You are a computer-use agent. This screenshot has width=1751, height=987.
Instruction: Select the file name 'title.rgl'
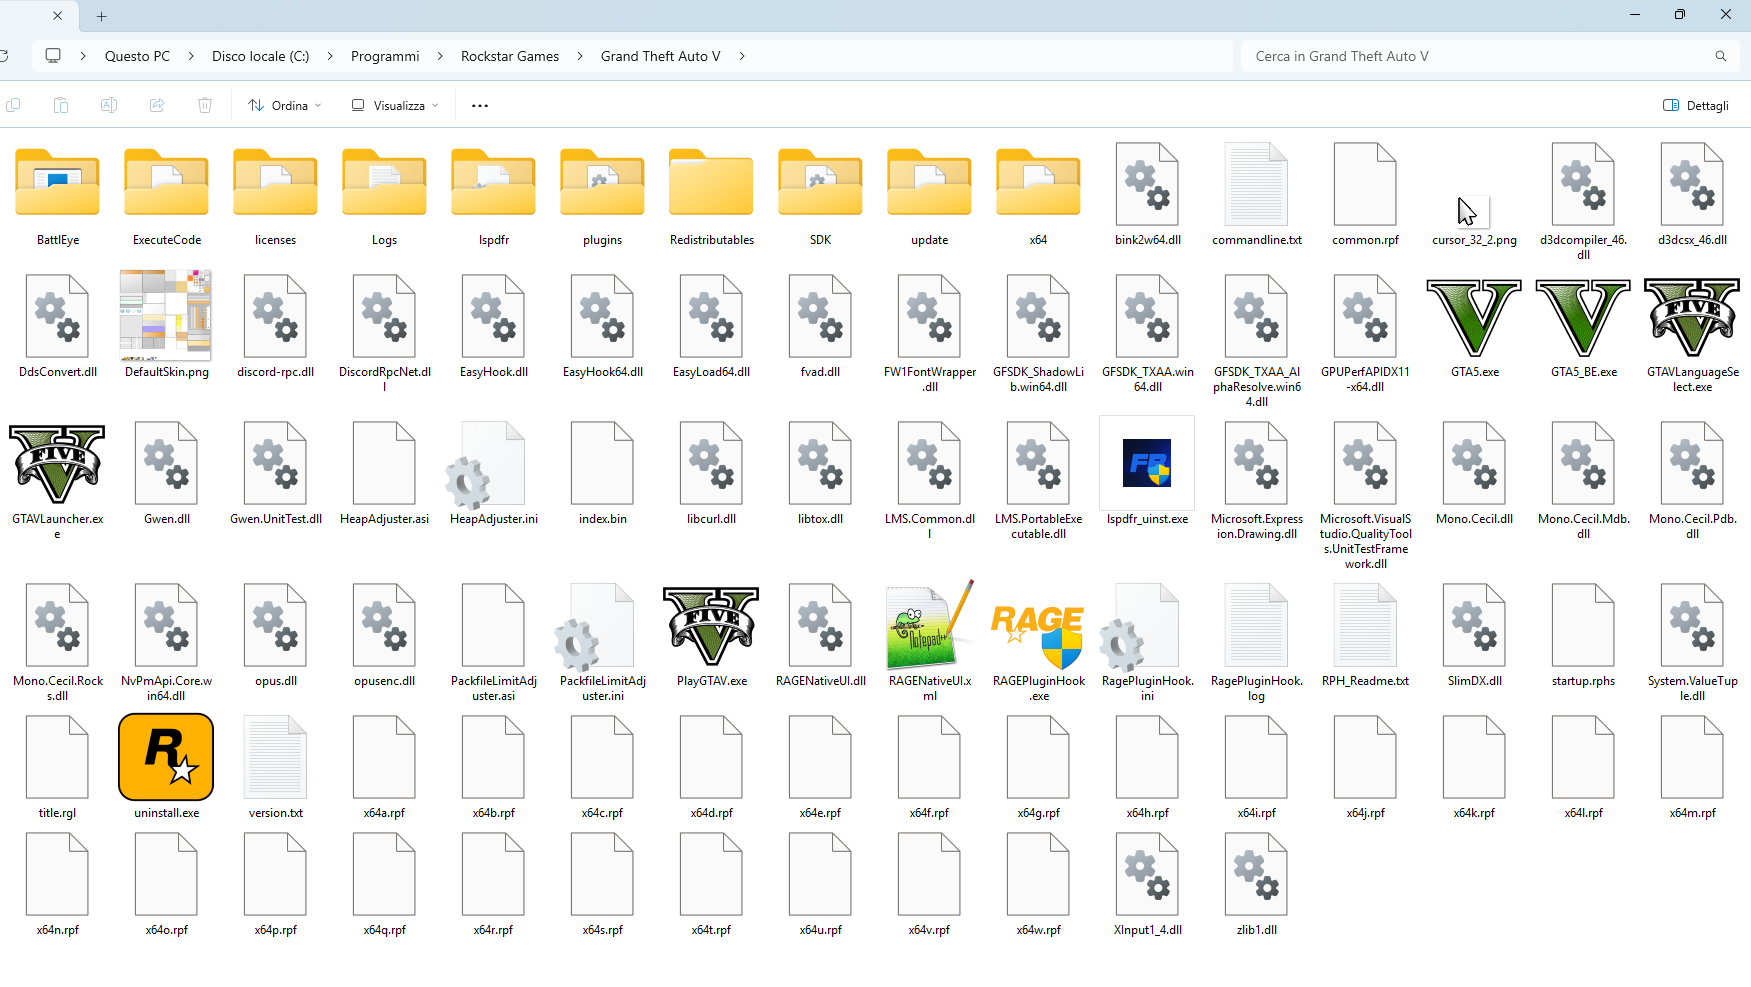click(x=57, y=813)
